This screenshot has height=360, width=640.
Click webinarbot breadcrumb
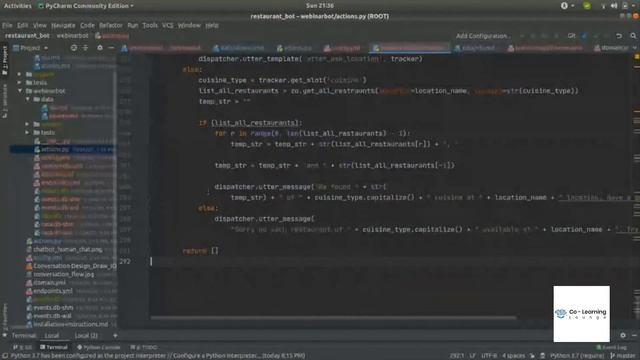(72, 36)
